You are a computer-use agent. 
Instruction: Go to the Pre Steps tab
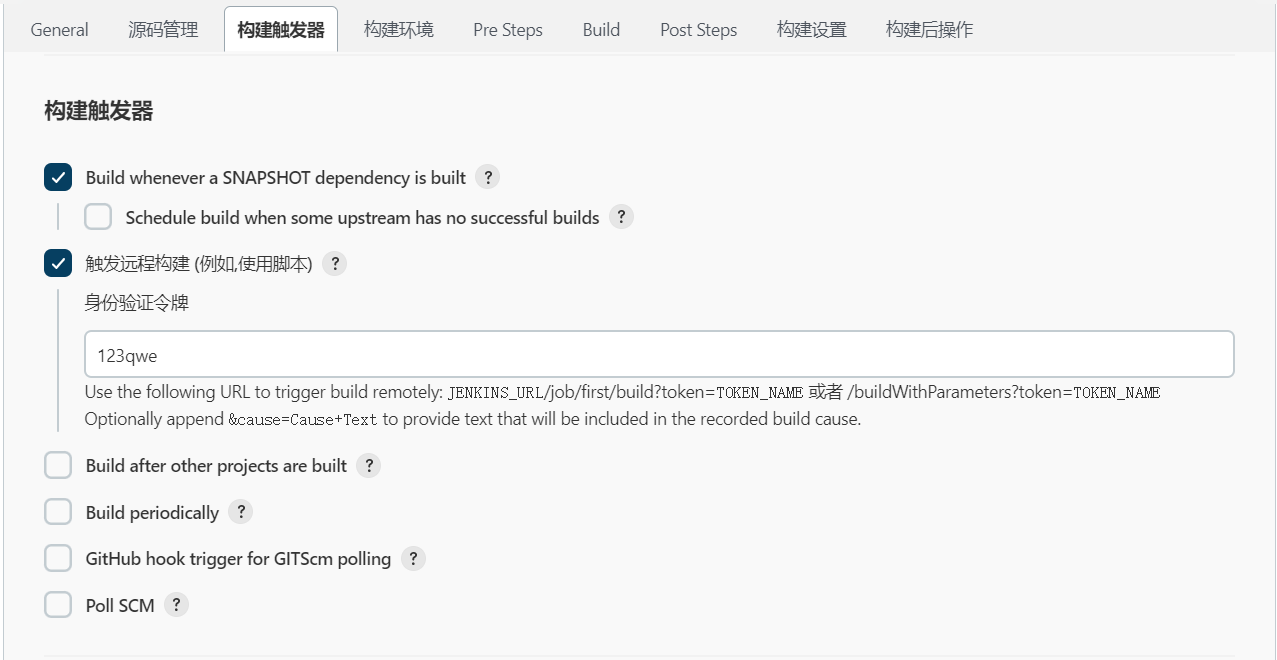(508, 30)
